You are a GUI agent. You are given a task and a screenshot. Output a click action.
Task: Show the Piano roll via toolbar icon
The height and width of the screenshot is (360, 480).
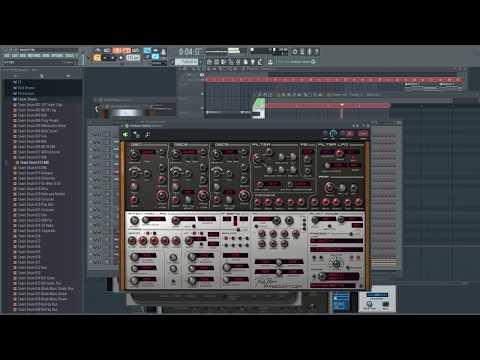click(x=217, y=62)
